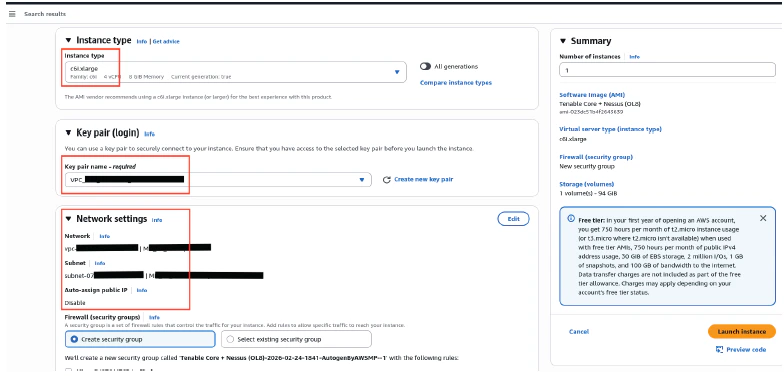The image size is (784, 379).
Task: Open the Key pair name dropdown
Action: click(x=218, y=180)
